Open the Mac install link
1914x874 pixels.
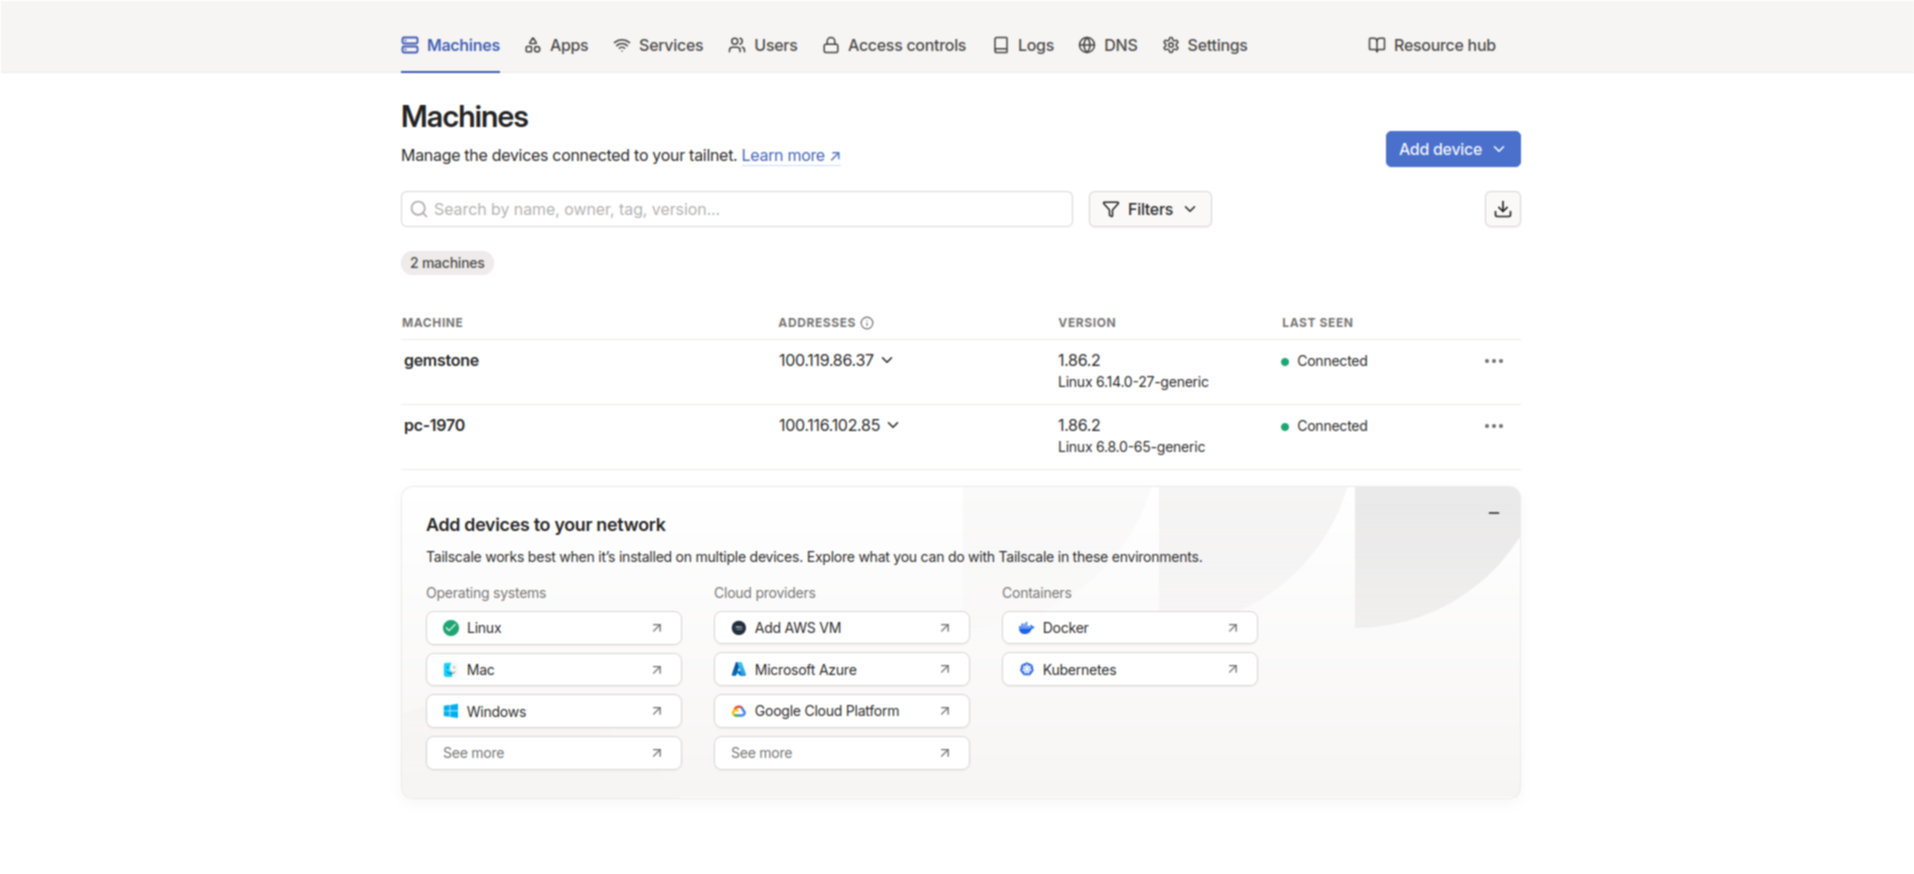[554, 670]
